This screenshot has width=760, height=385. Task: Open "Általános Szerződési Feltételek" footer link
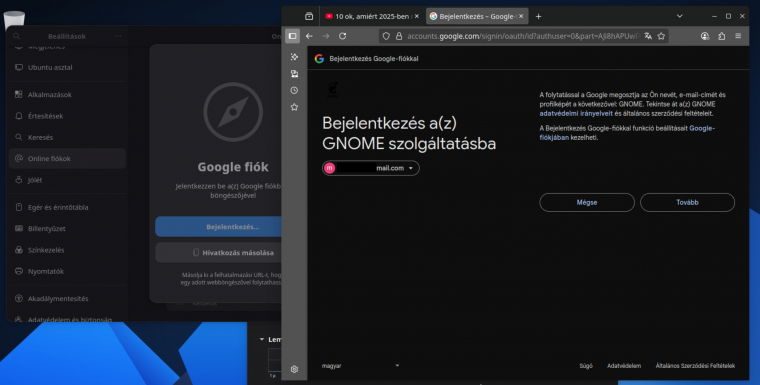695,366
